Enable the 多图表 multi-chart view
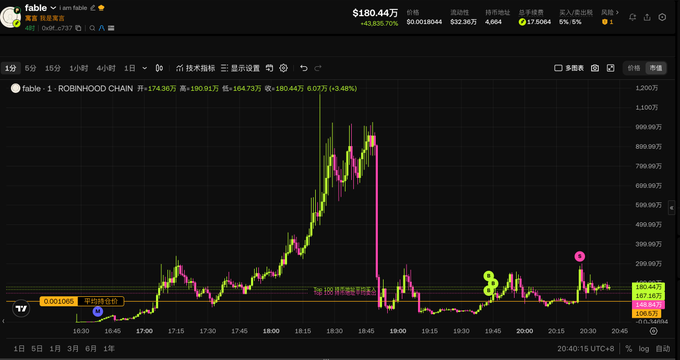Viewport: 680px width, 360px height. [569, 68]
